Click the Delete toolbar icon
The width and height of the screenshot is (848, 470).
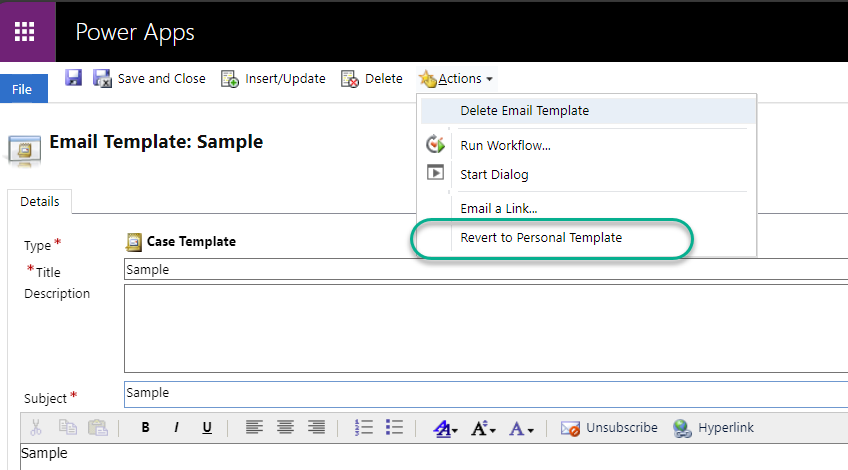350,79
